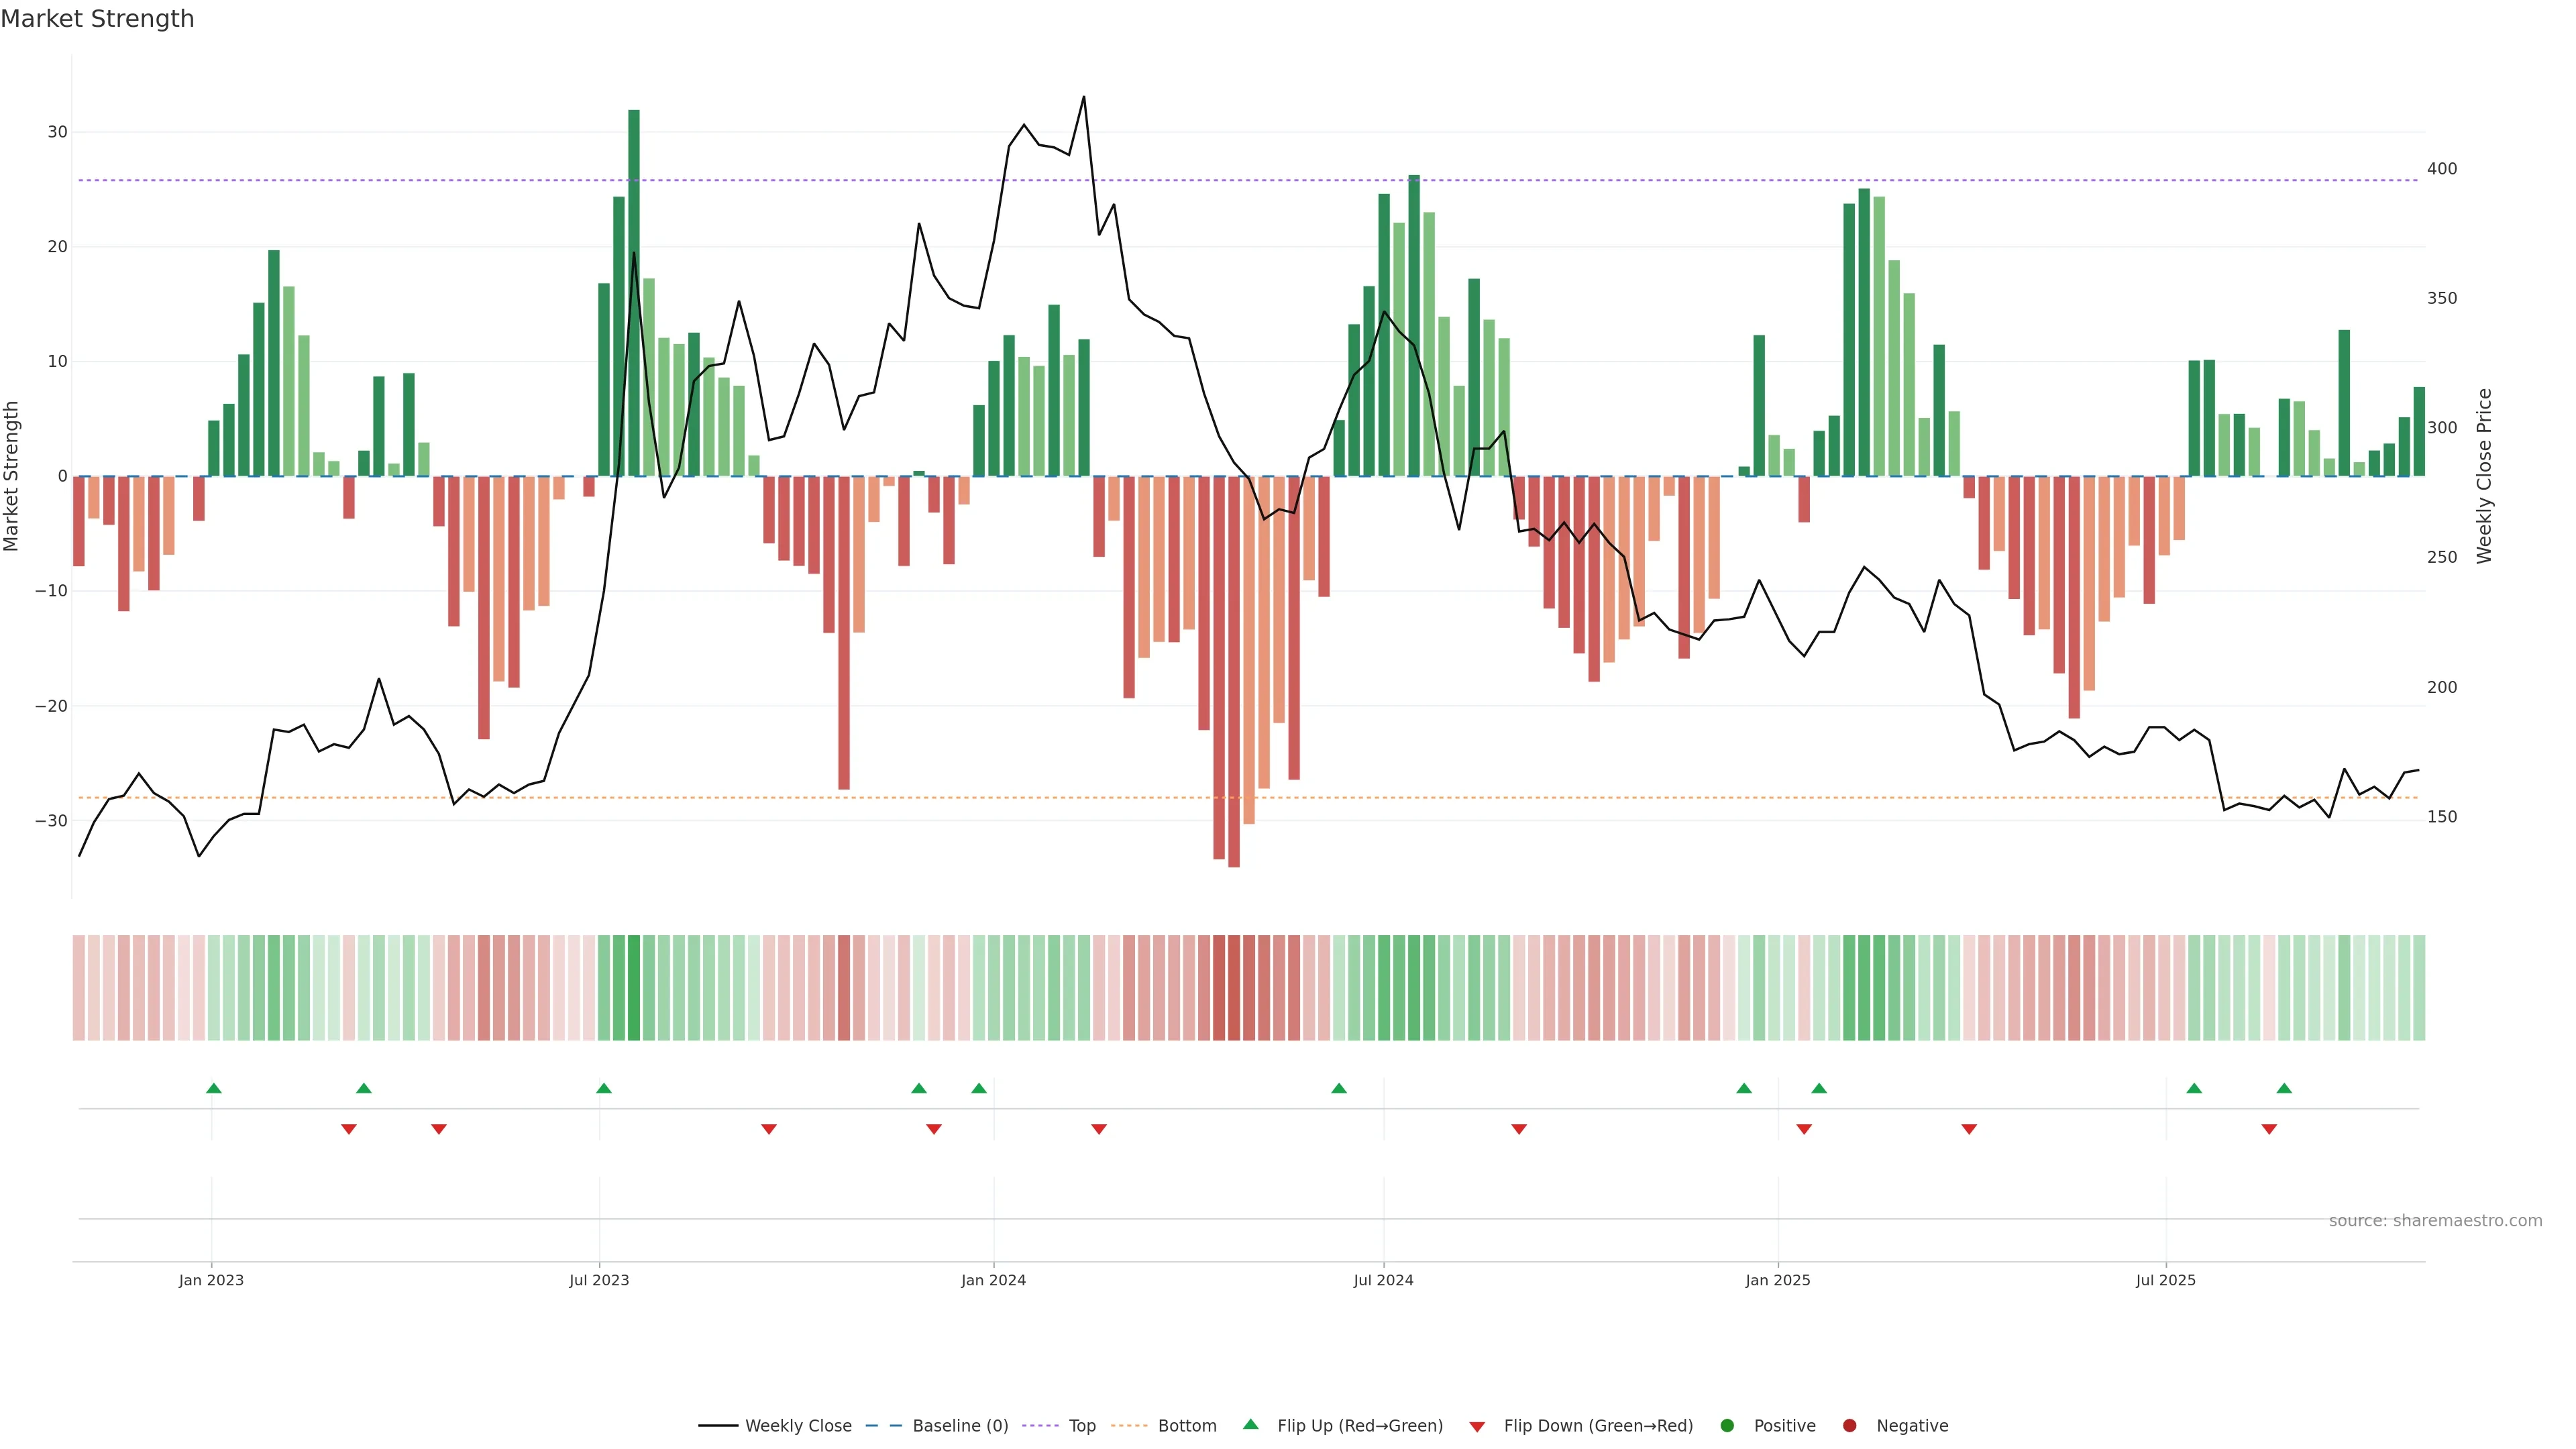Click the Positive green circle legend icon
Screen dimensions: 2576x1449
click(x=1727, y=1426)
